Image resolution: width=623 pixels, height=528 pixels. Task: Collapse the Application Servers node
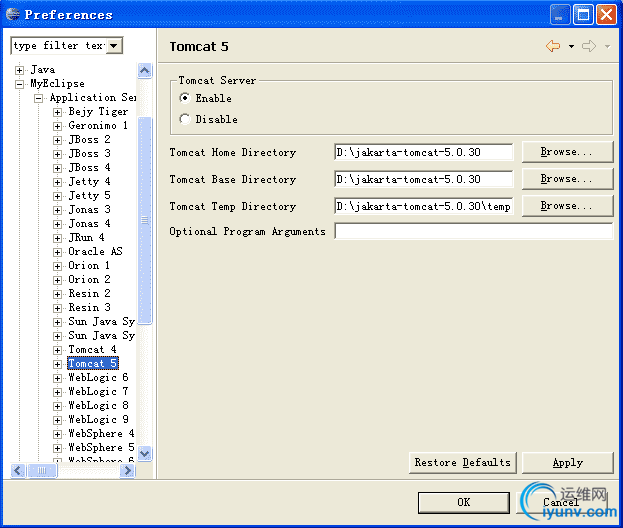tap(38, 98)
